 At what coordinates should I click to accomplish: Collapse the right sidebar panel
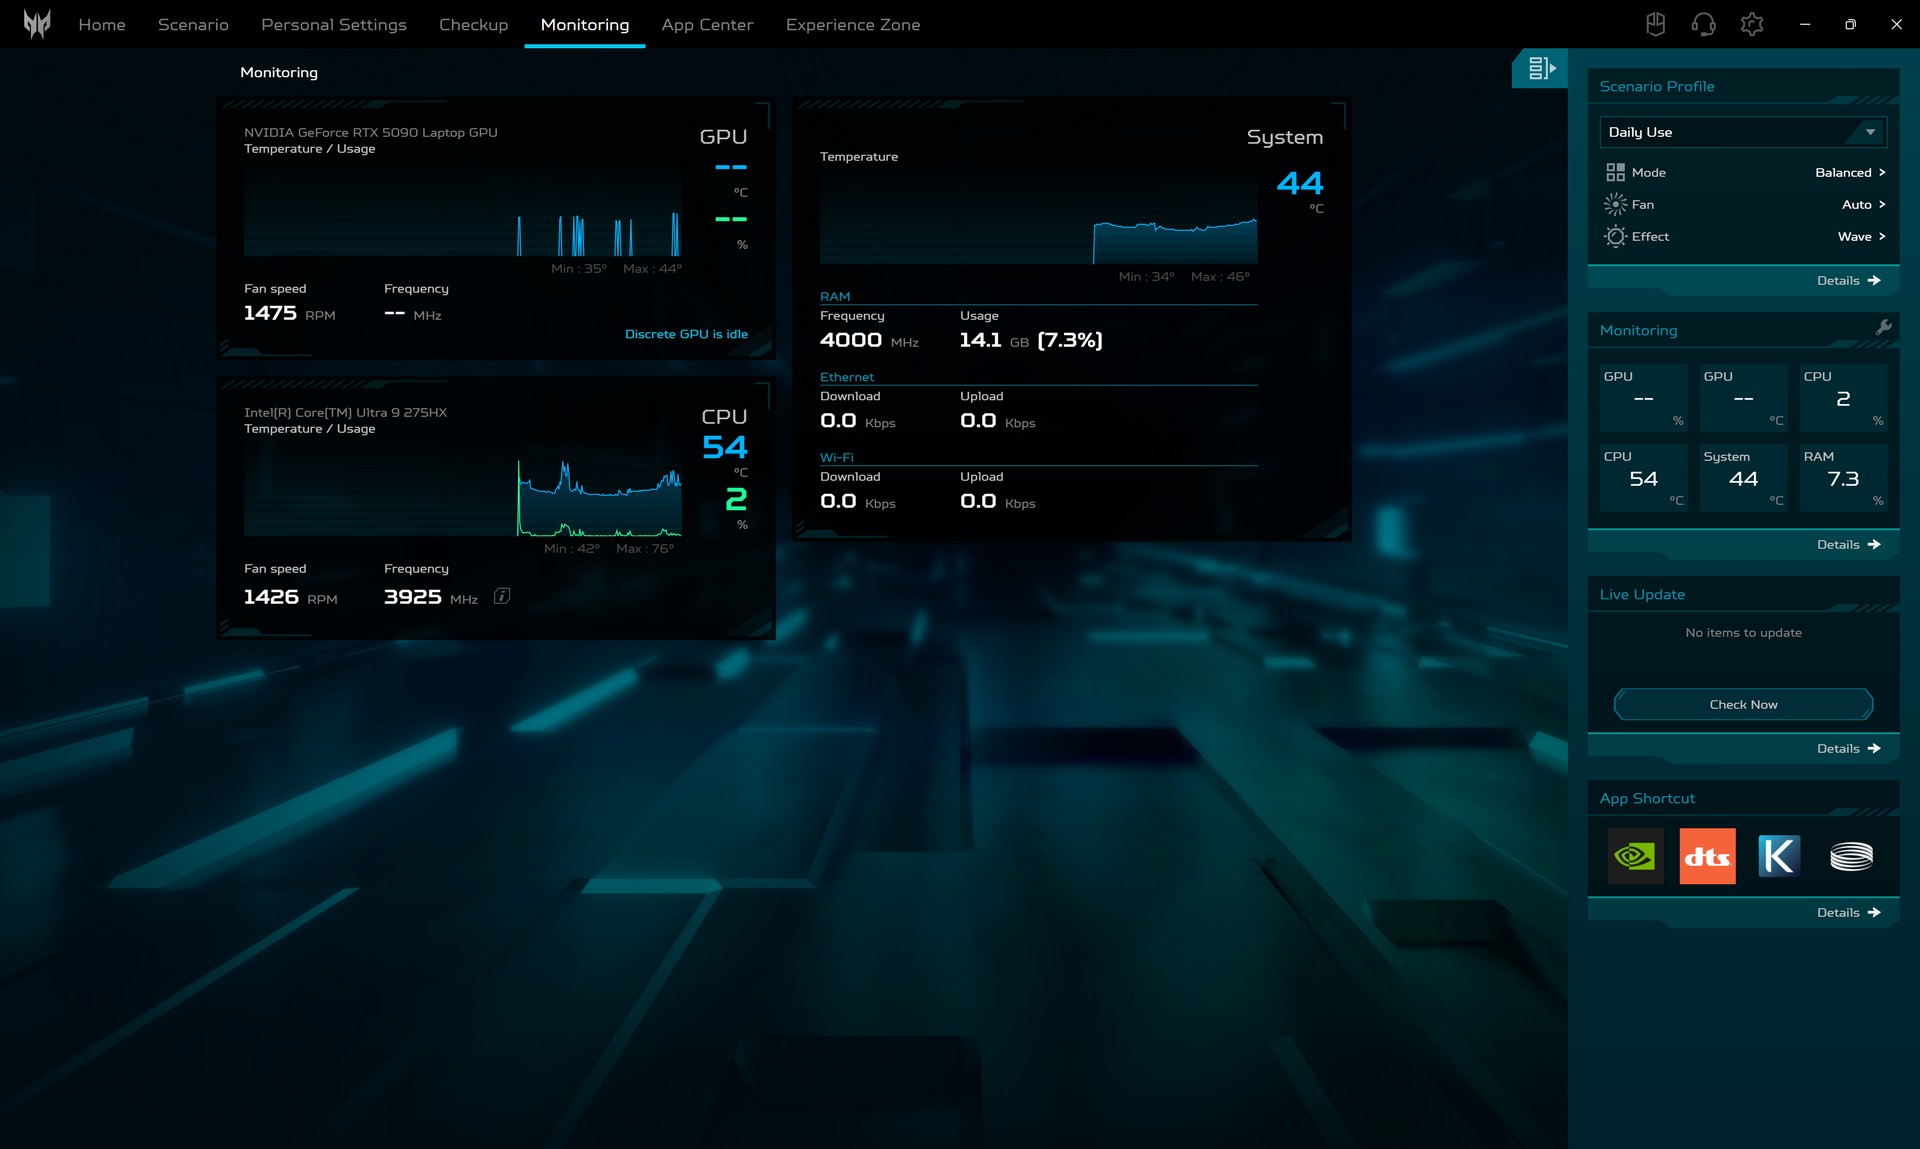coord(1540,68)
